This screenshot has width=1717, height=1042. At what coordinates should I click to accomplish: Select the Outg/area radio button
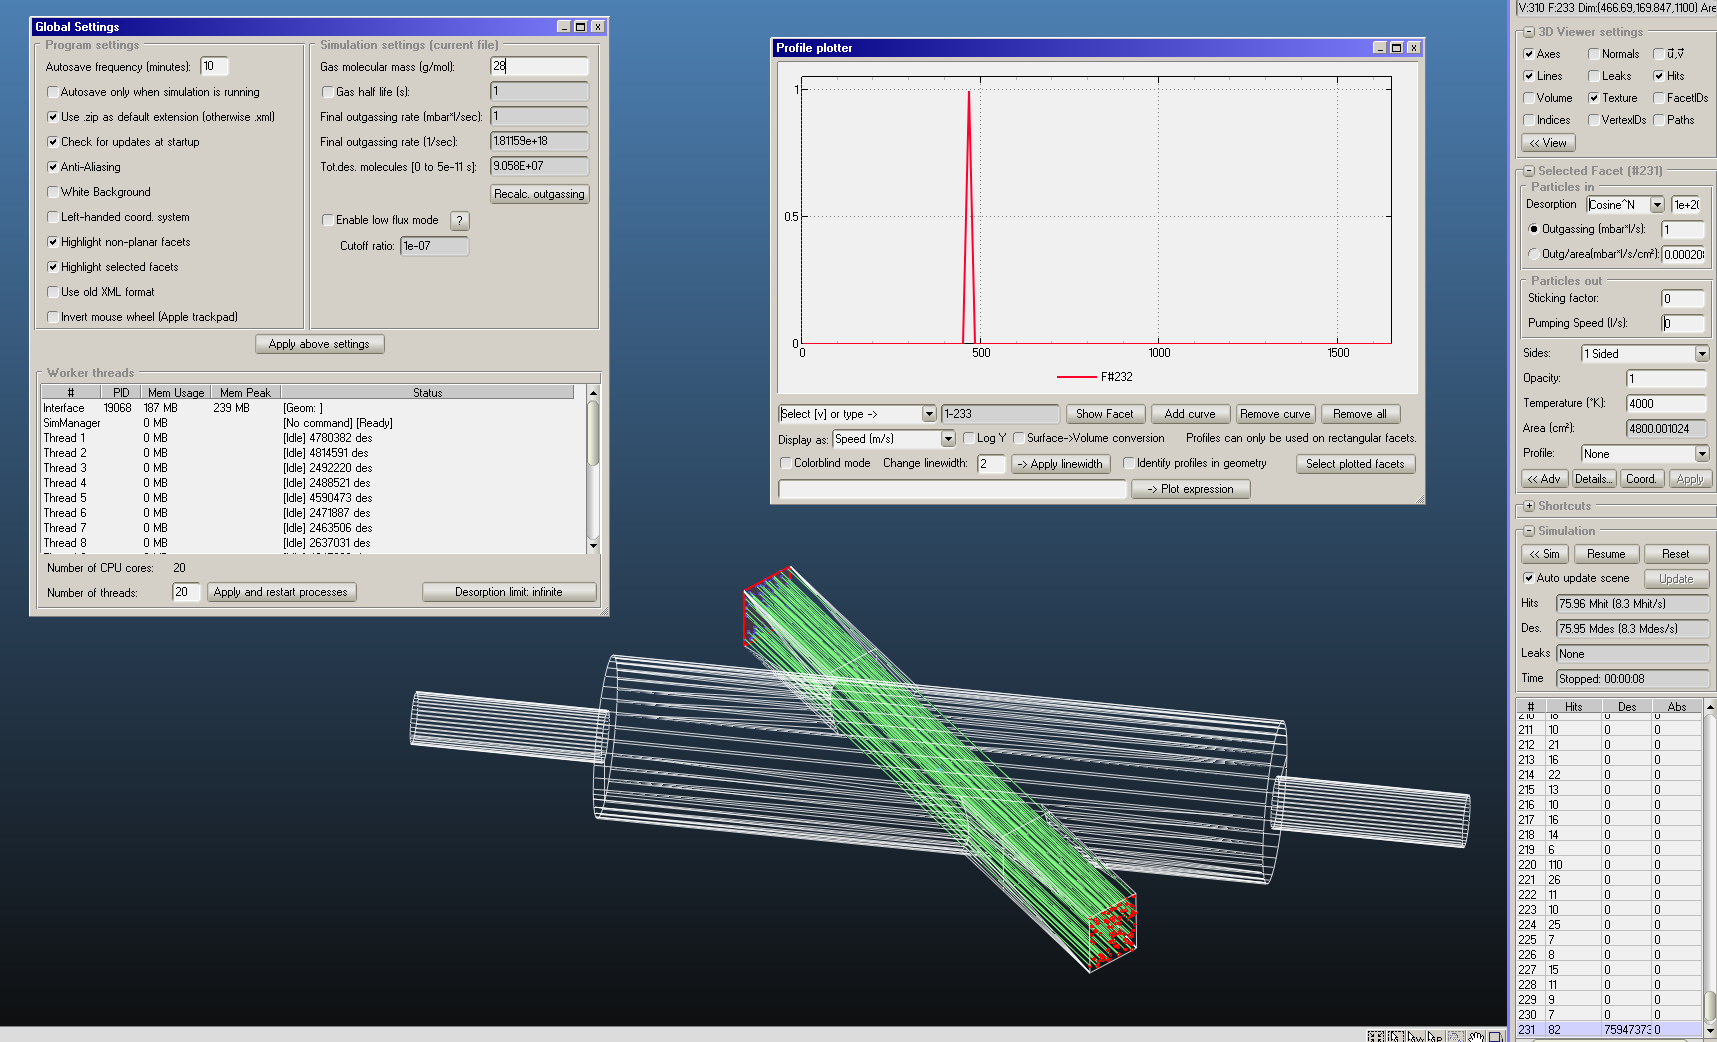point(1533,254)
